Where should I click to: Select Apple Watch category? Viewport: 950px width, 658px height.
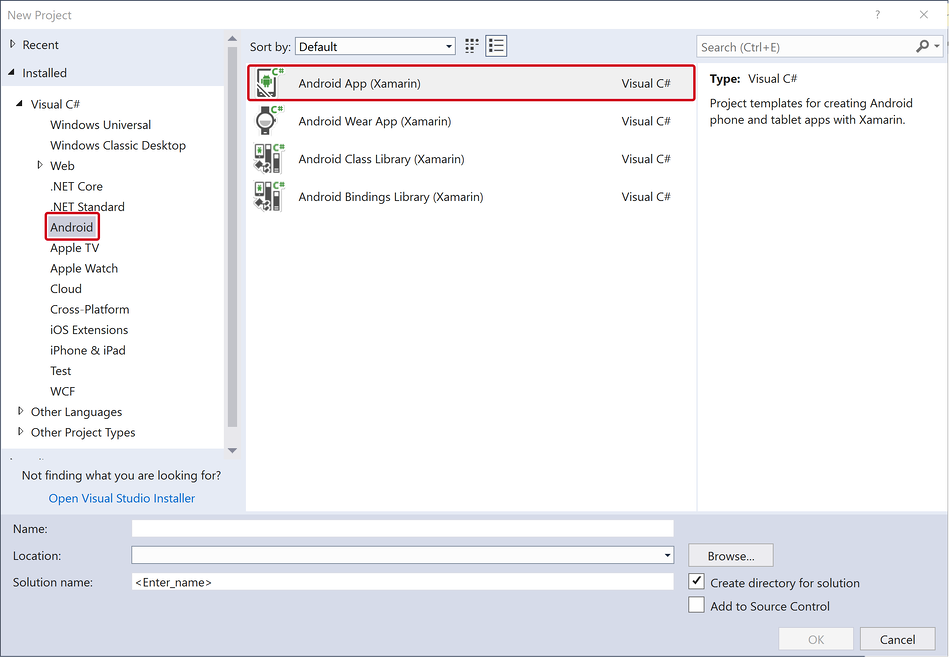[x=84, y=268]
